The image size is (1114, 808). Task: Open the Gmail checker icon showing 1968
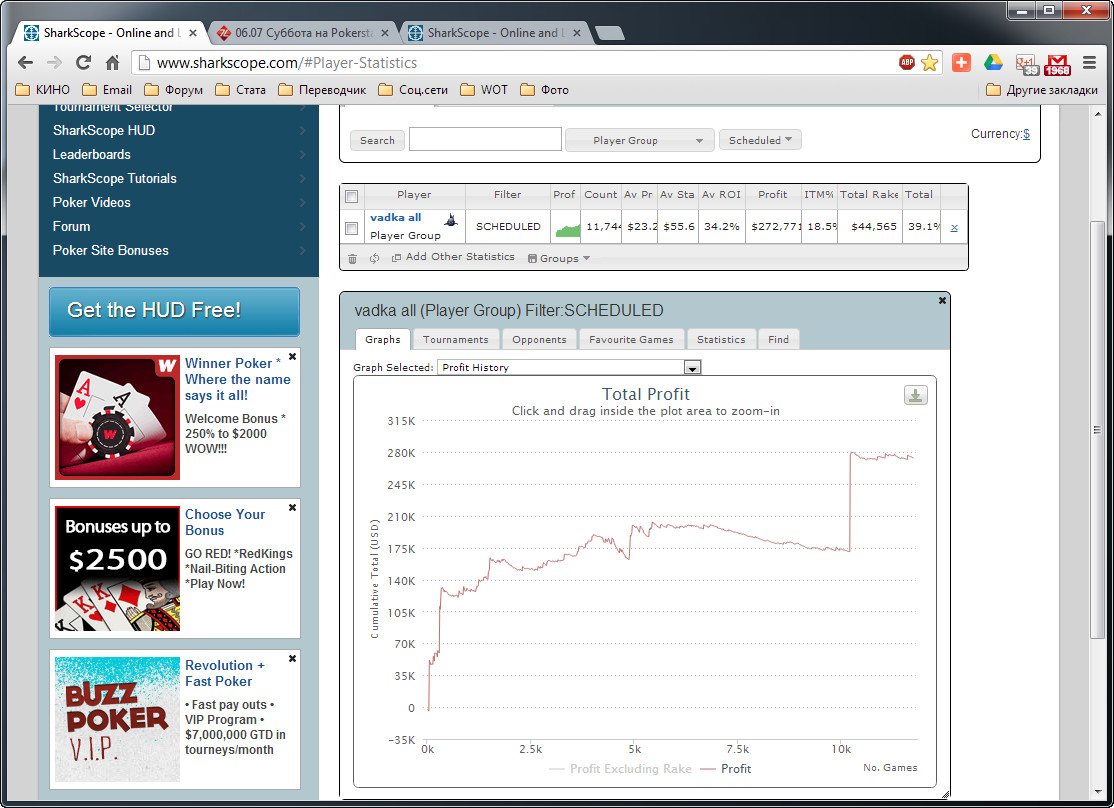coord(1057,64)
